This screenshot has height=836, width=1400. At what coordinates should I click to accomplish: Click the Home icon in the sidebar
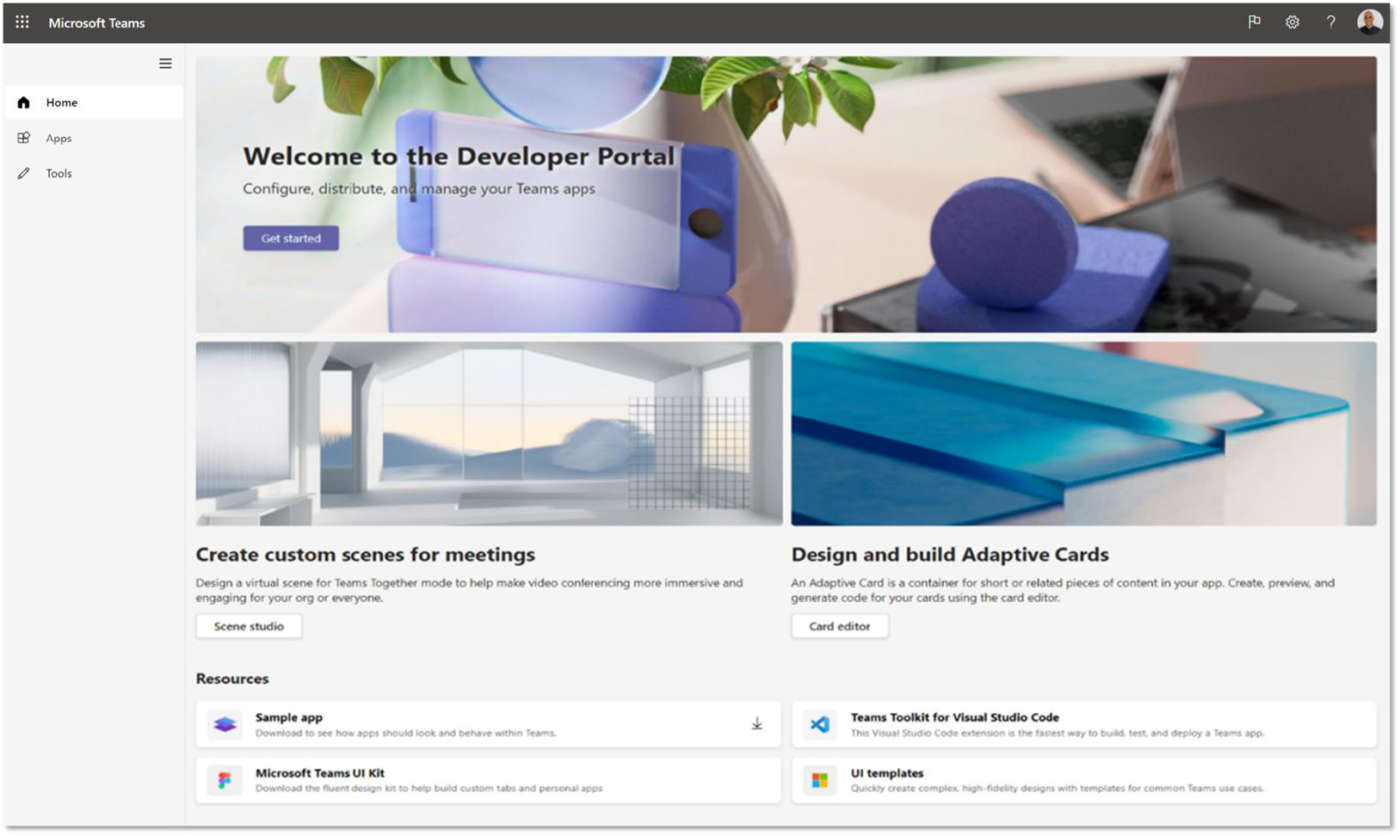(23, 101)
